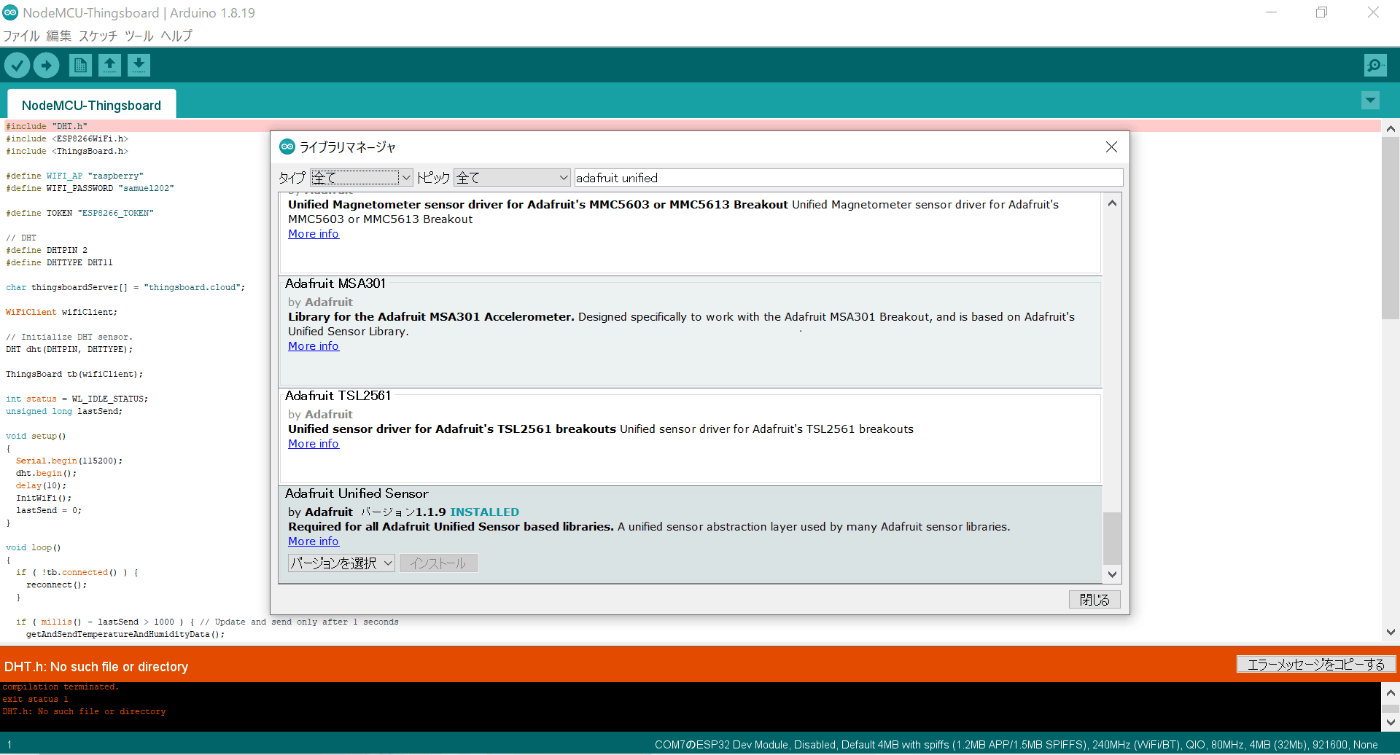Viewport: 1400px width, 755px height.
Task: Open the tab options dropdown arrow
Action: click(1370, 101)
